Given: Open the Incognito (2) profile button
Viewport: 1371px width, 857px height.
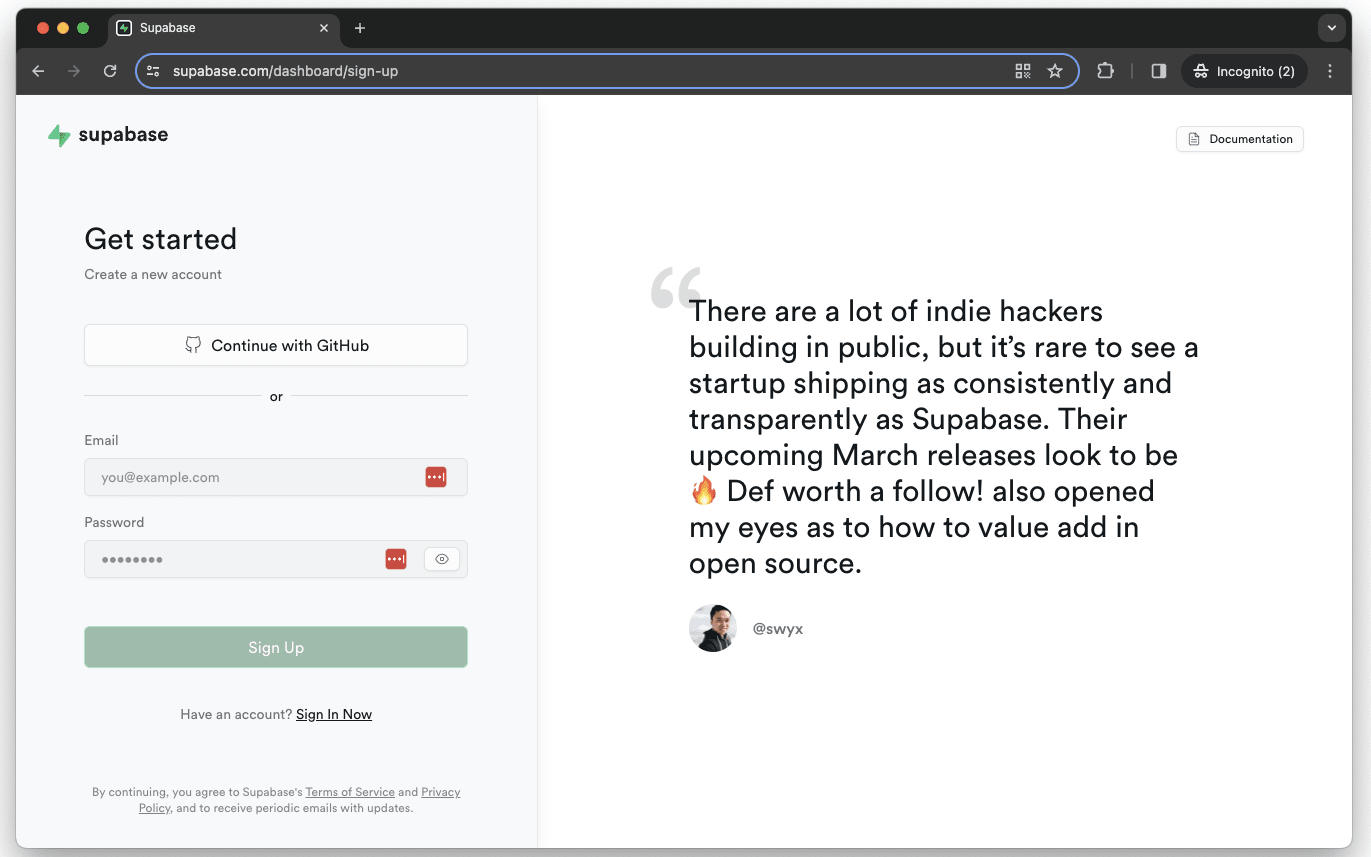Looking at the screenshot, I should tap(1244, 71).
